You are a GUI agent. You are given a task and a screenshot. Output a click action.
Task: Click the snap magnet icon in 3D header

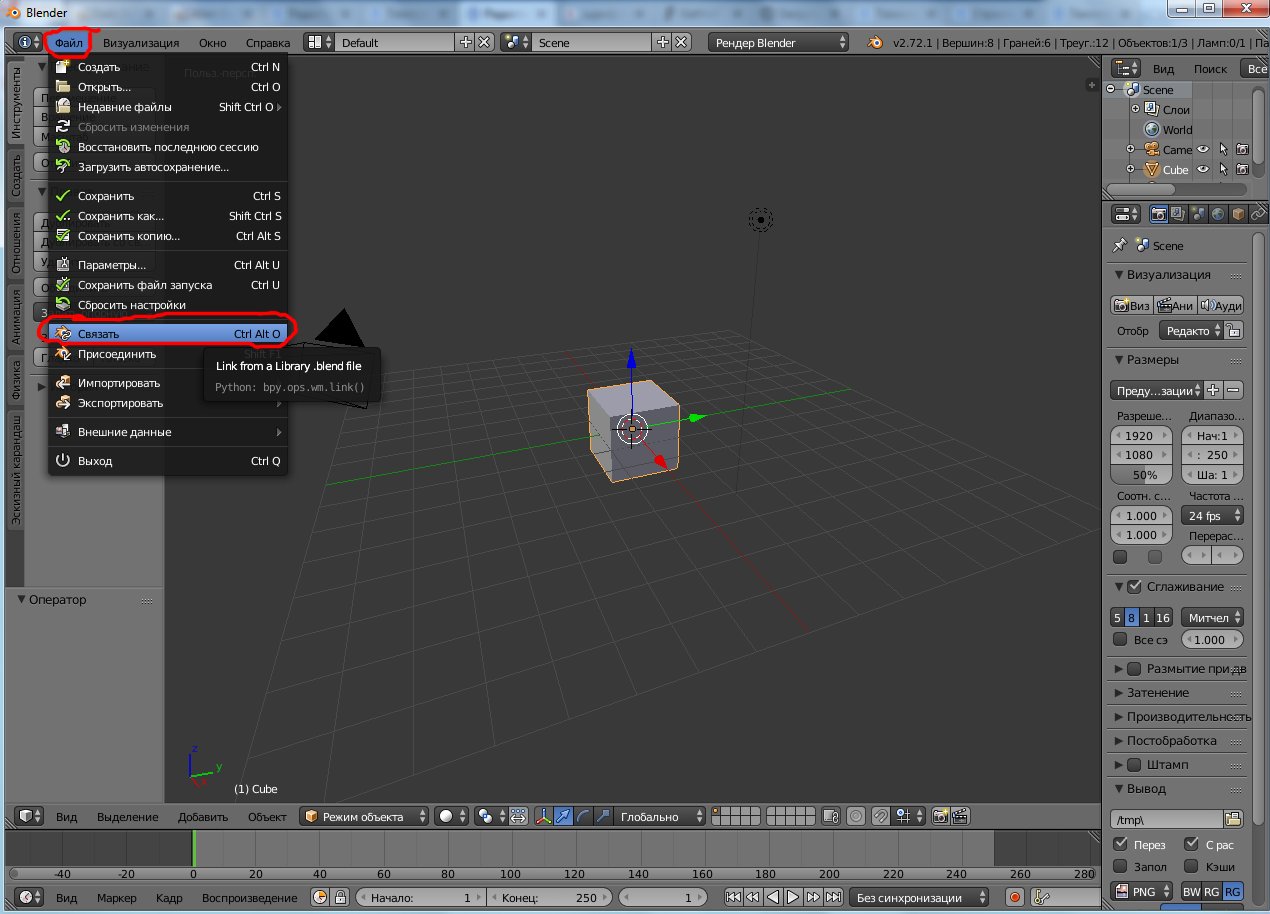[881, 816]
